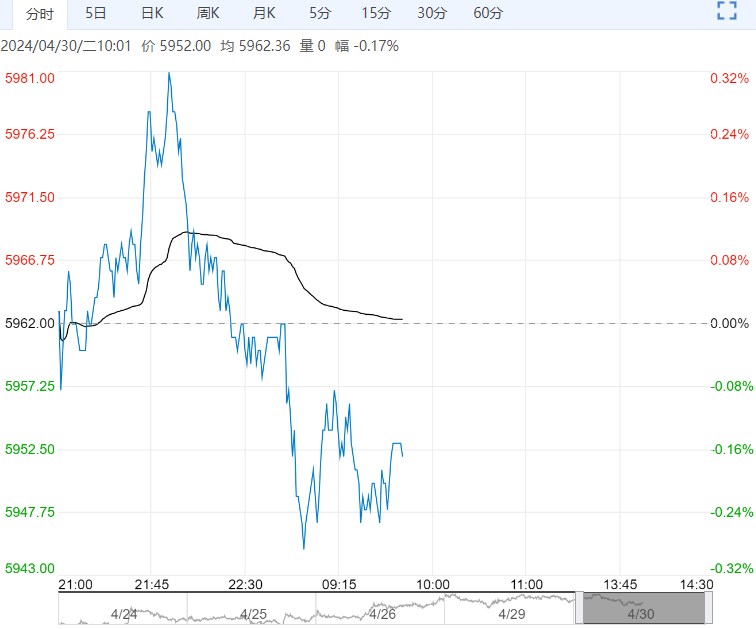Click the left handle of the range selector

579,608
